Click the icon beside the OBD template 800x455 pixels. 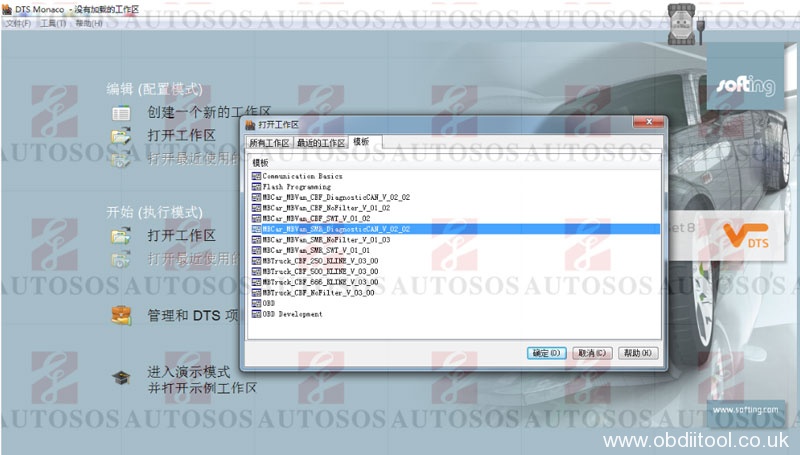click(256, 303)
